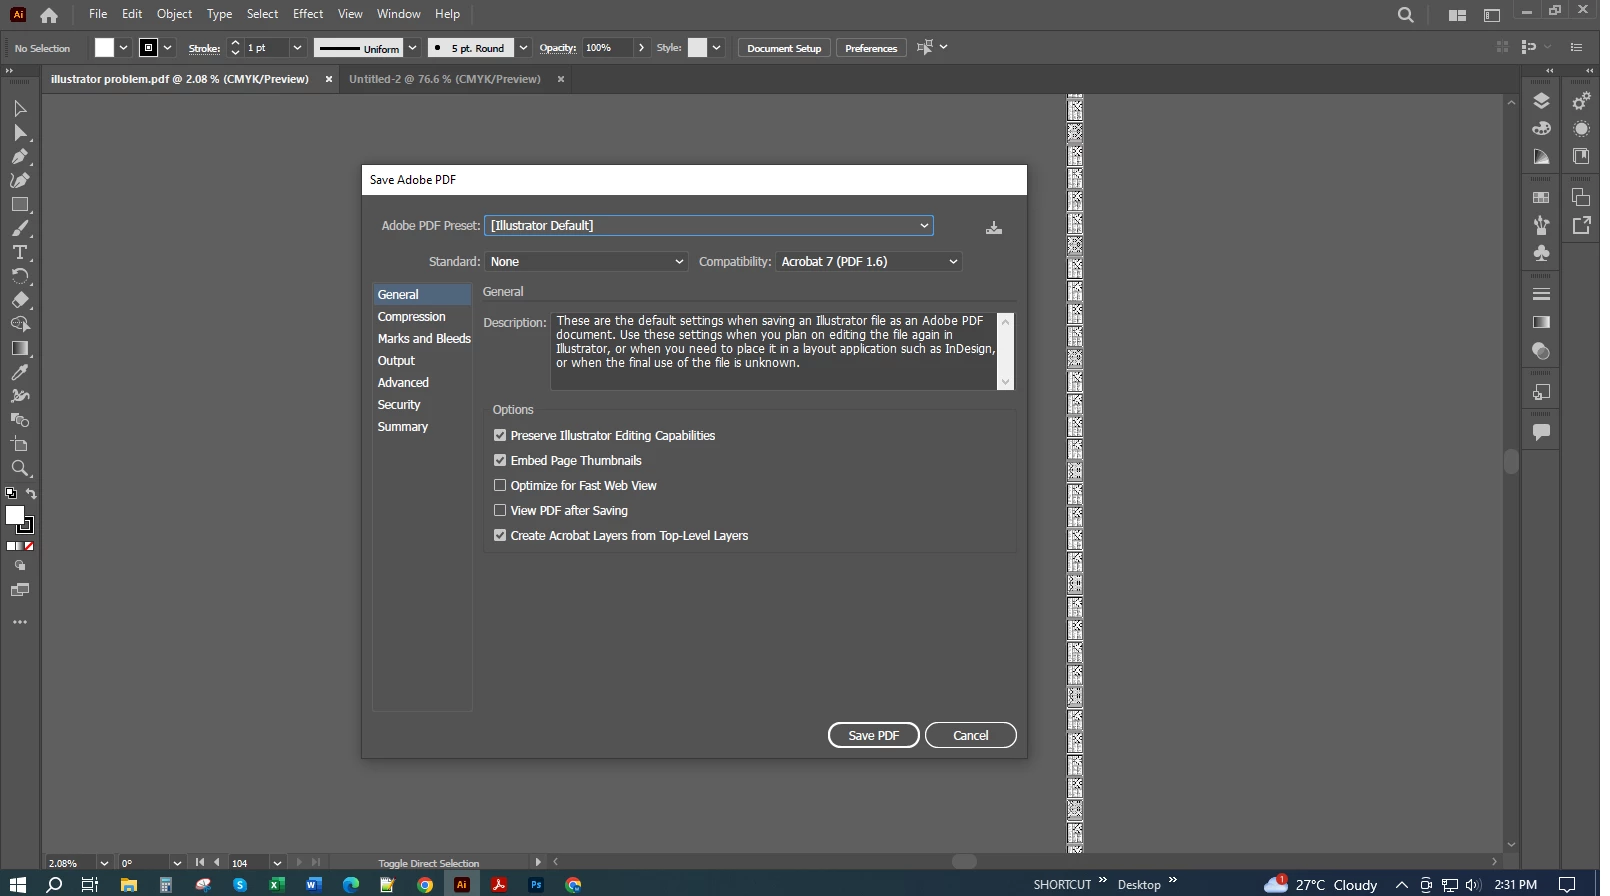Expand the Opacity options arrow

641,48
